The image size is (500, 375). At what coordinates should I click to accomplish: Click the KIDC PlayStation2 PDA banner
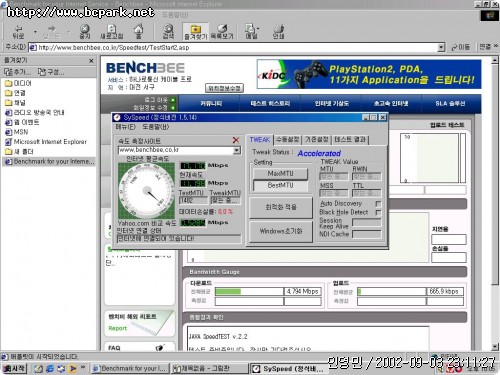369,74
